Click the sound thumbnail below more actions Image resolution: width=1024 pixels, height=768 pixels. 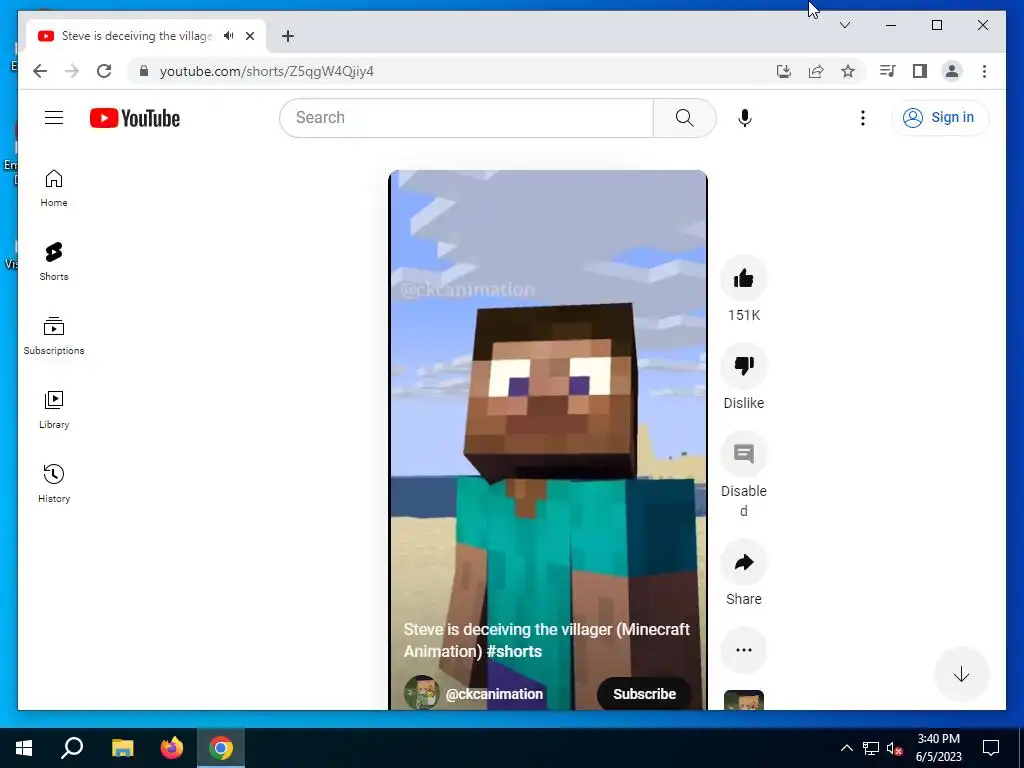point(744,700)
